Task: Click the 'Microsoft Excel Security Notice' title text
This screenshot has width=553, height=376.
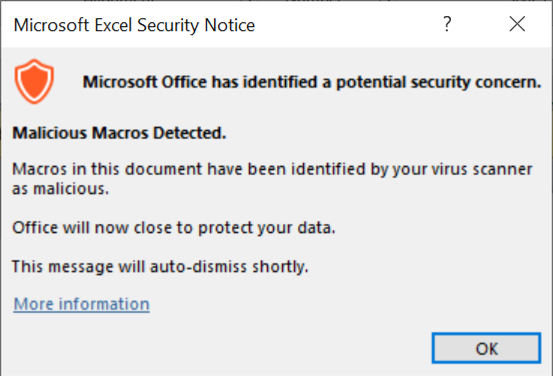Action: [134, 25]
